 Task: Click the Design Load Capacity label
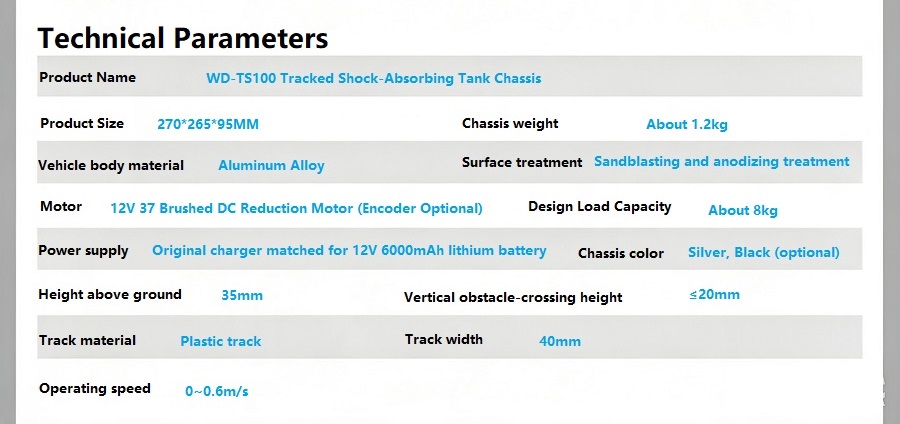click(x=600, y=207)
